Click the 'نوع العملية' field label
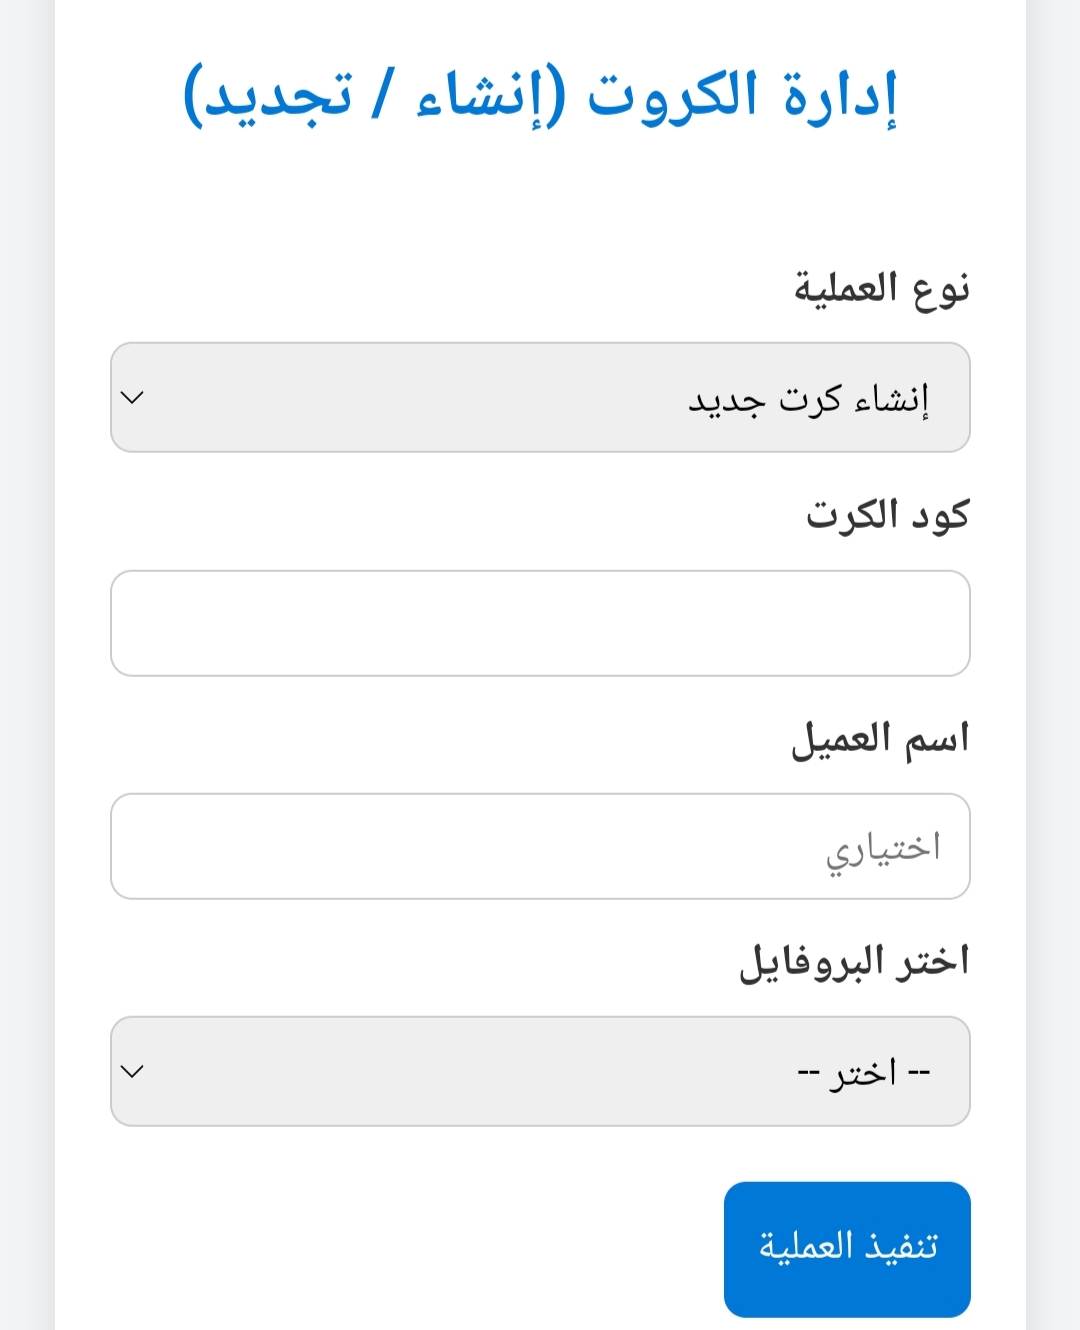1080x1330 pixels. [881, 288]
